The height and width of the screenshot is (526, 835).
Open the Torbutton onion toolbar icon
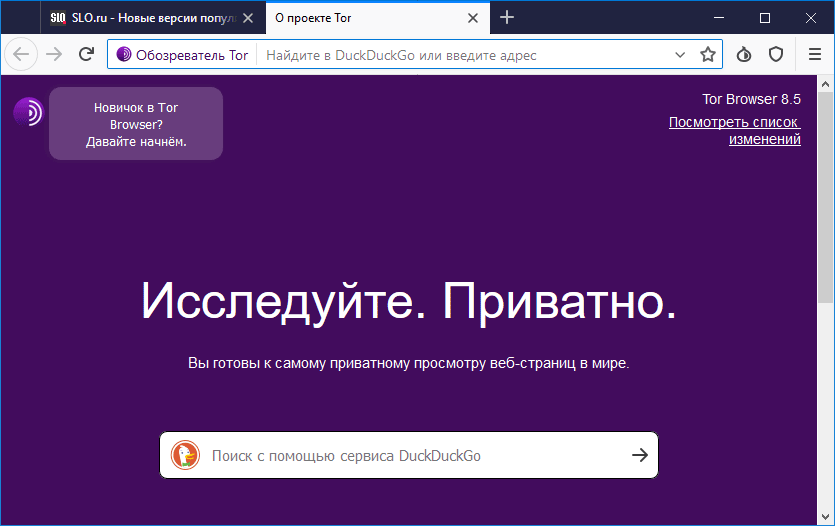click(x=744, y=54)
